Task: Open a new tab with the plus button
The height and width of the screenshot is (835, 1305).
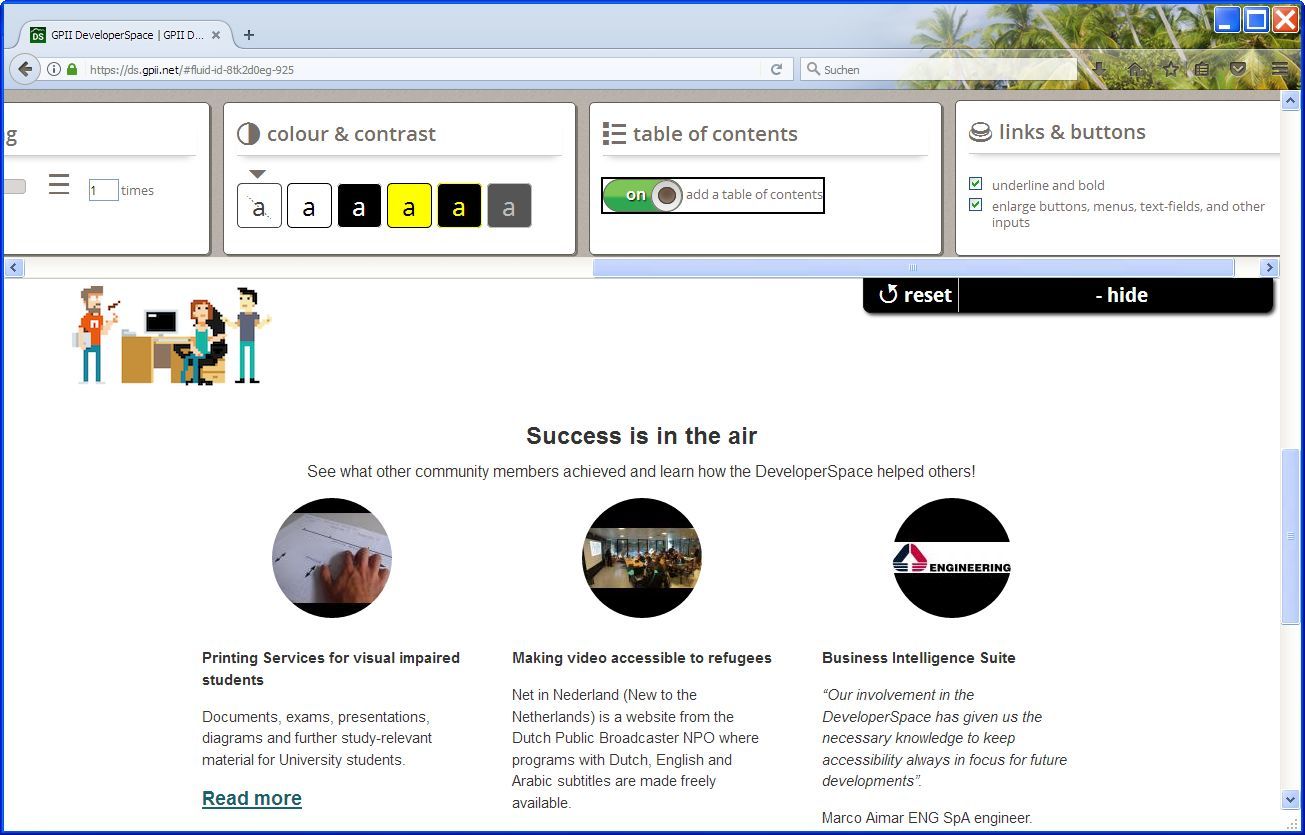Action: coord(249,35)
